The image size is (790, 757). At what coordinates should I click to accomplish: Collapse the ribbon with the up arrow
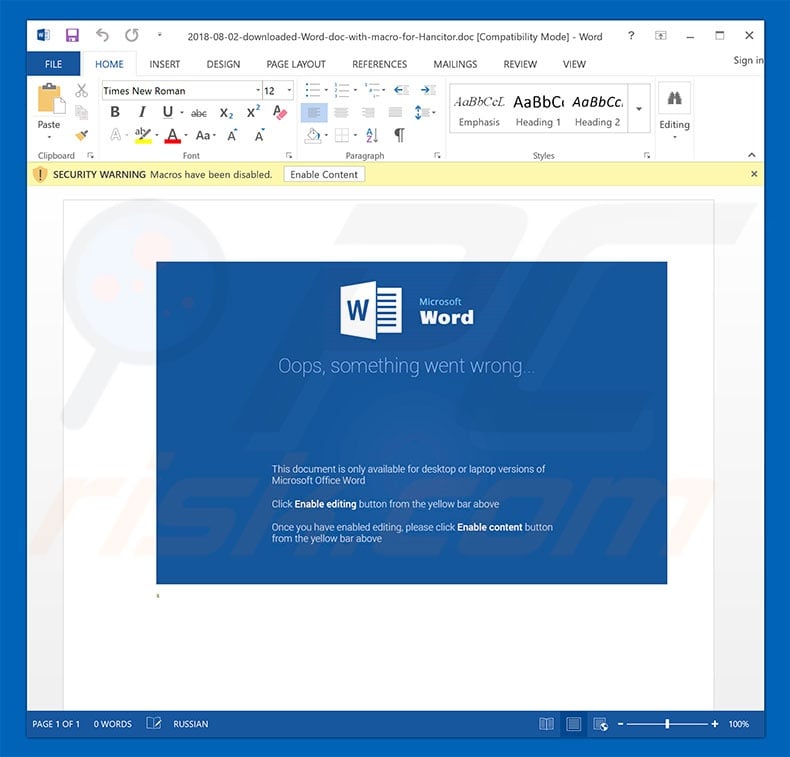pos(751,155)
